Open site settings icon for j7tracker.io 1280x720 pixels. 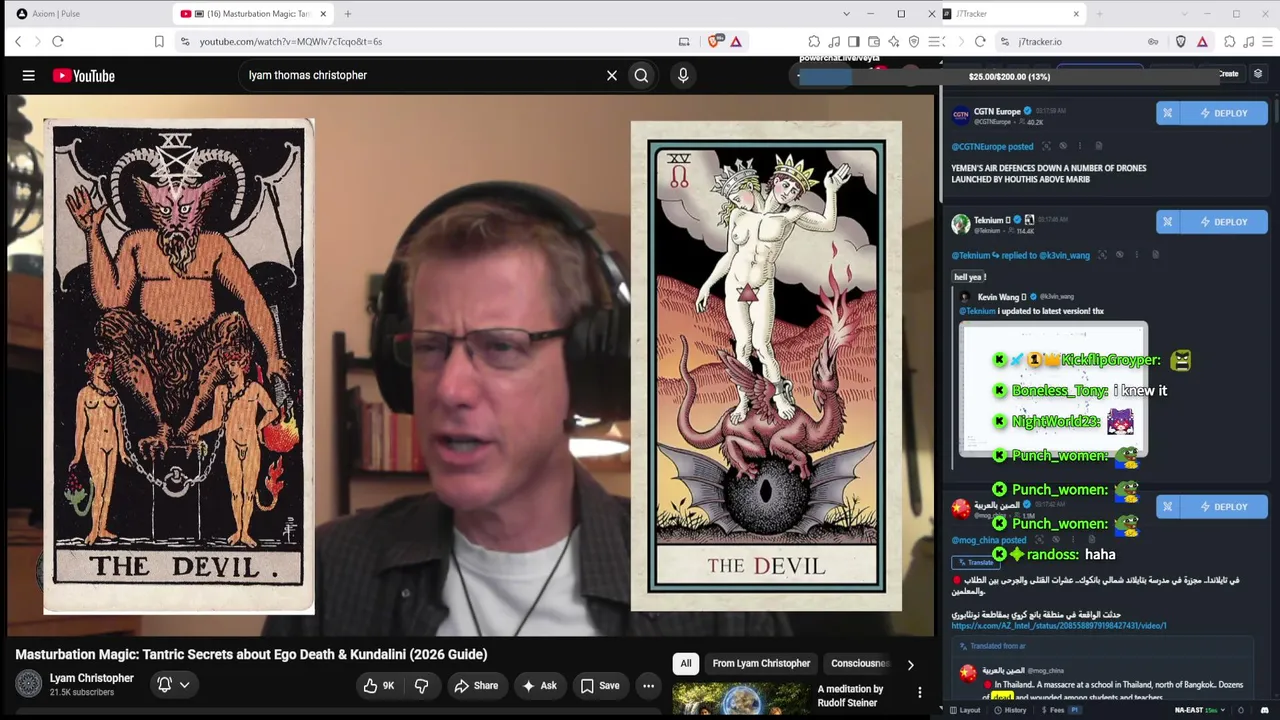(1005, 41)
